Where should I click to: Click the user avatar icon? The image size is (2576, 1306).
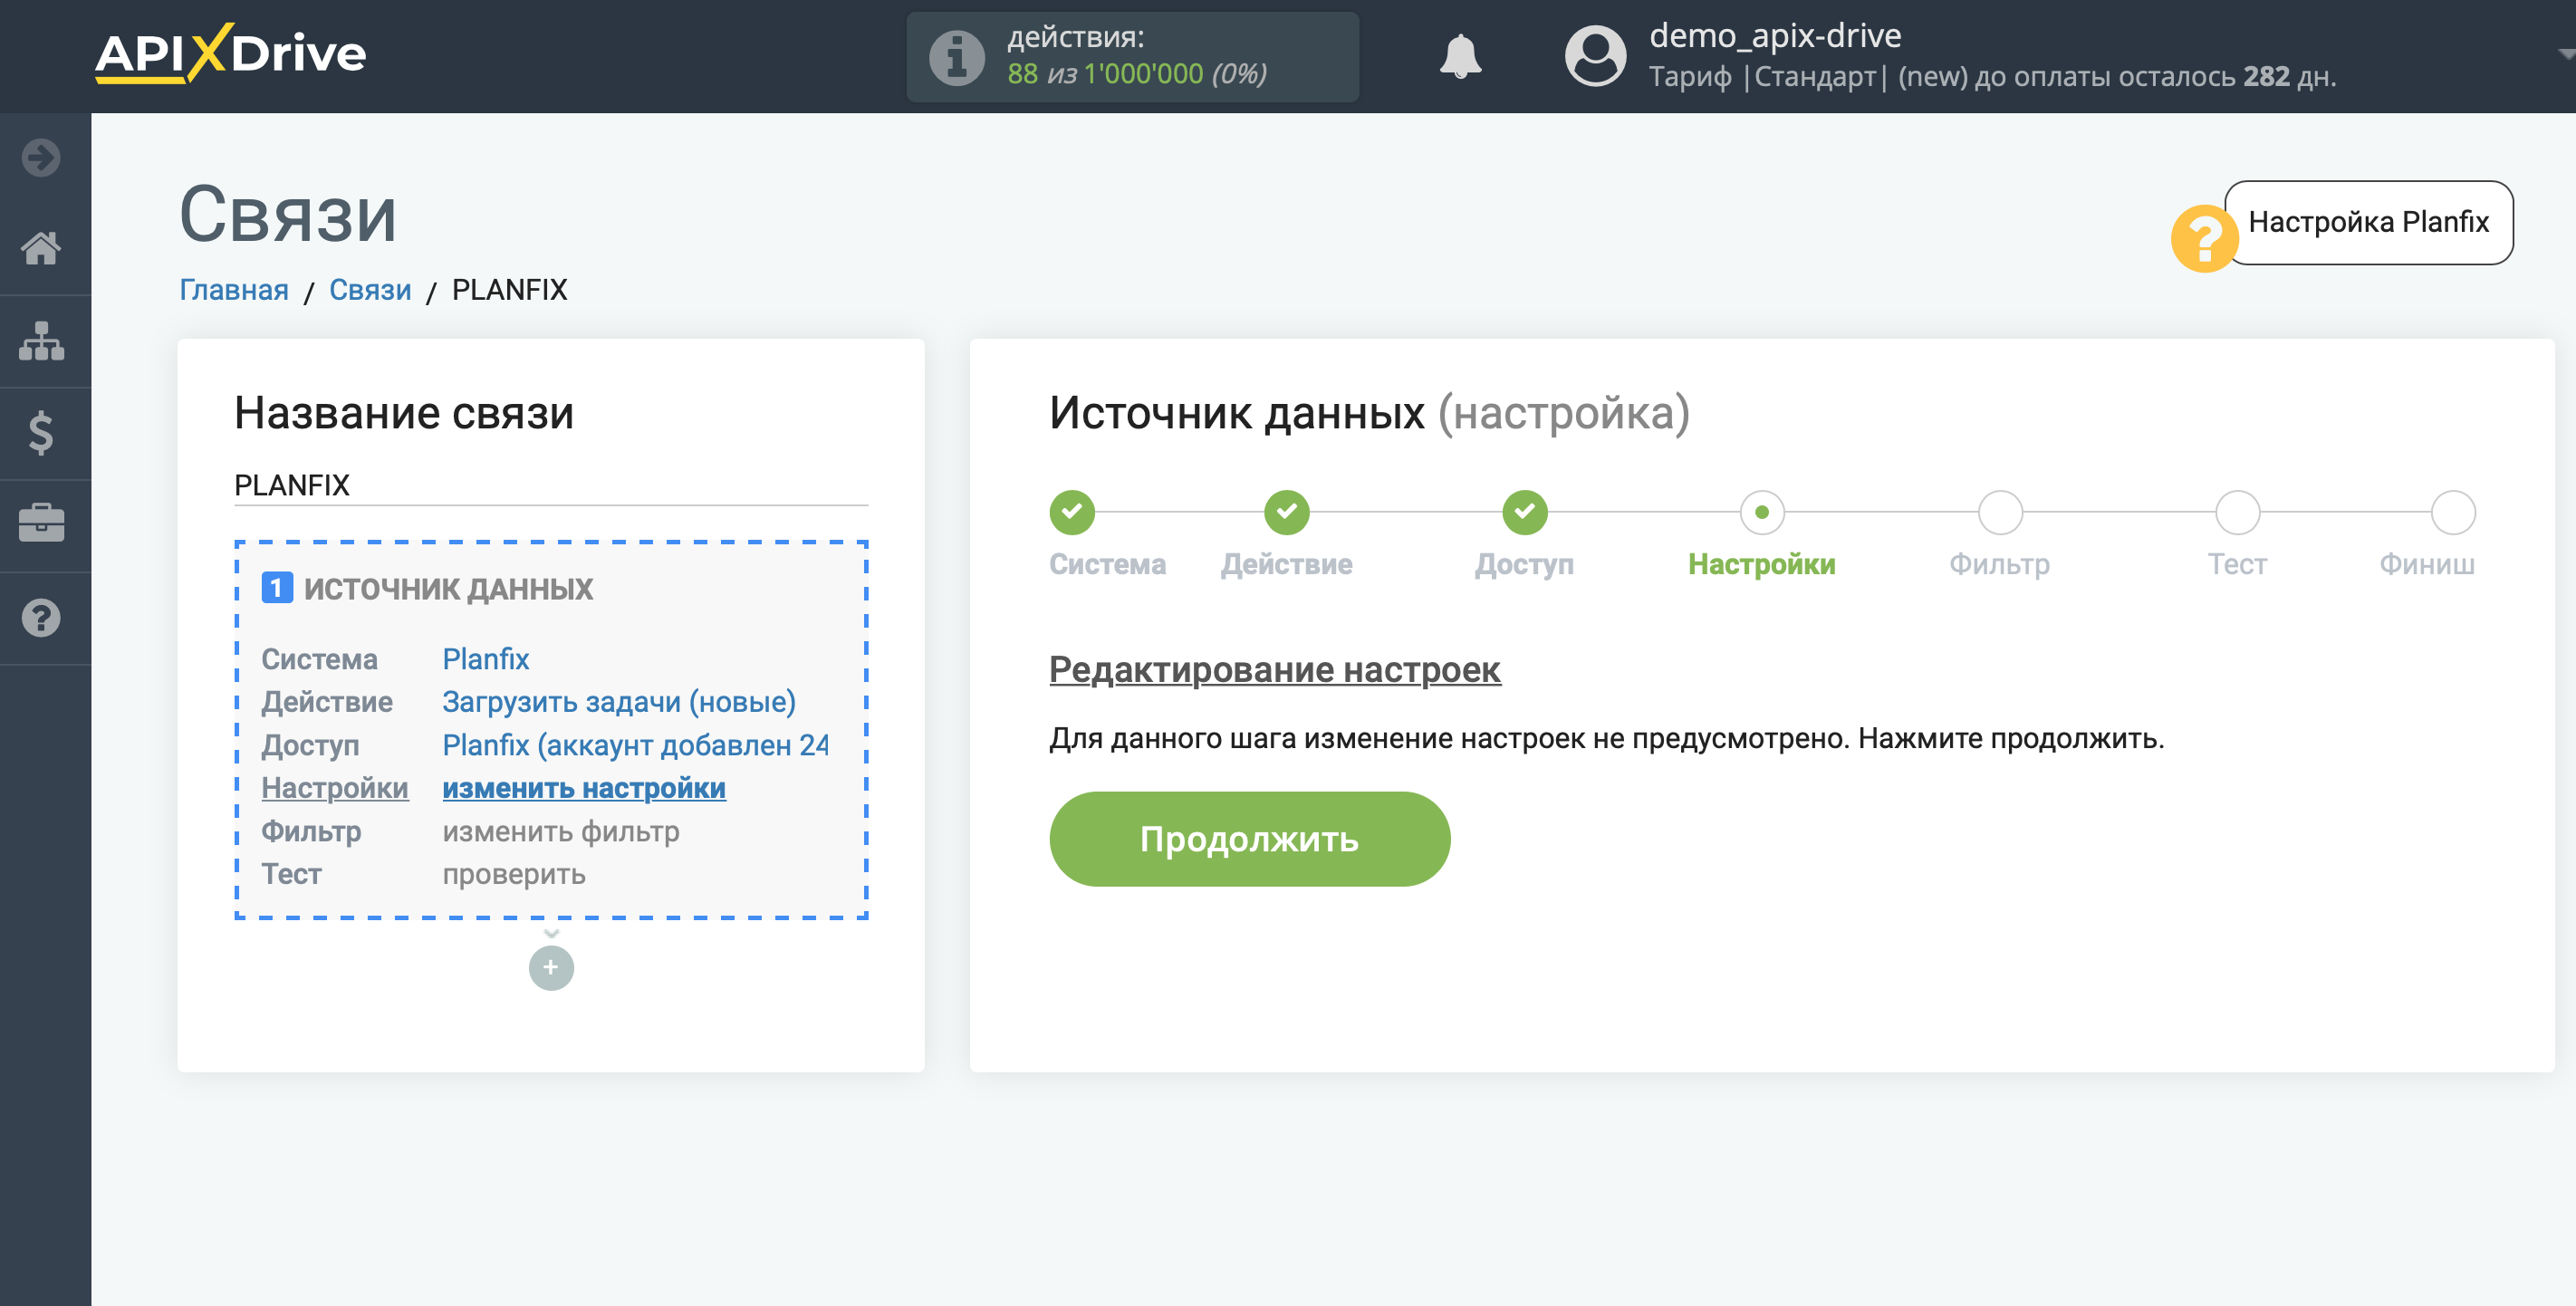coord(1595,56)
